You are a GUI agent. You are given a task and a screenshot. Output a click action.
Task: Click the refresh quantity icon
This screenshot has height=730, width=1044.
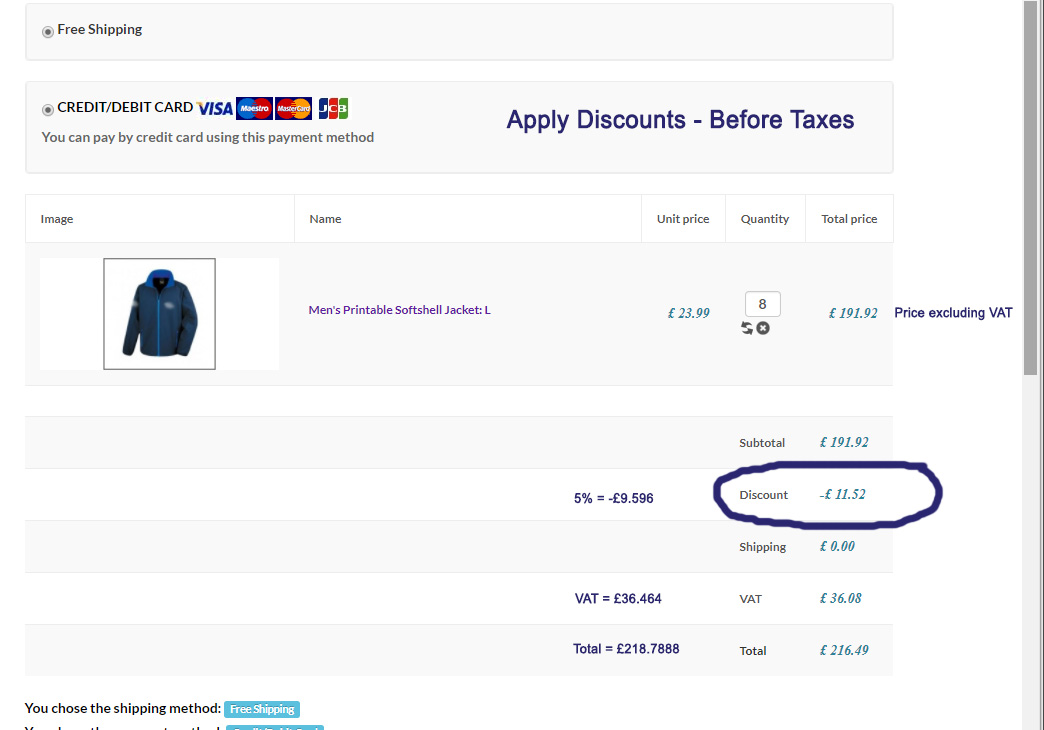click(747, 328)
